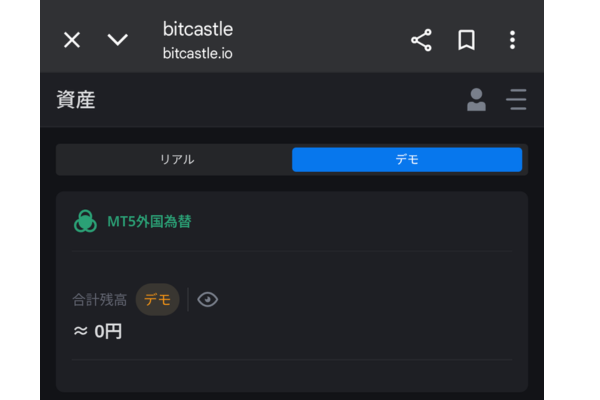Open the three-dot overflow menu
The image size is (600, 400).
512,40
